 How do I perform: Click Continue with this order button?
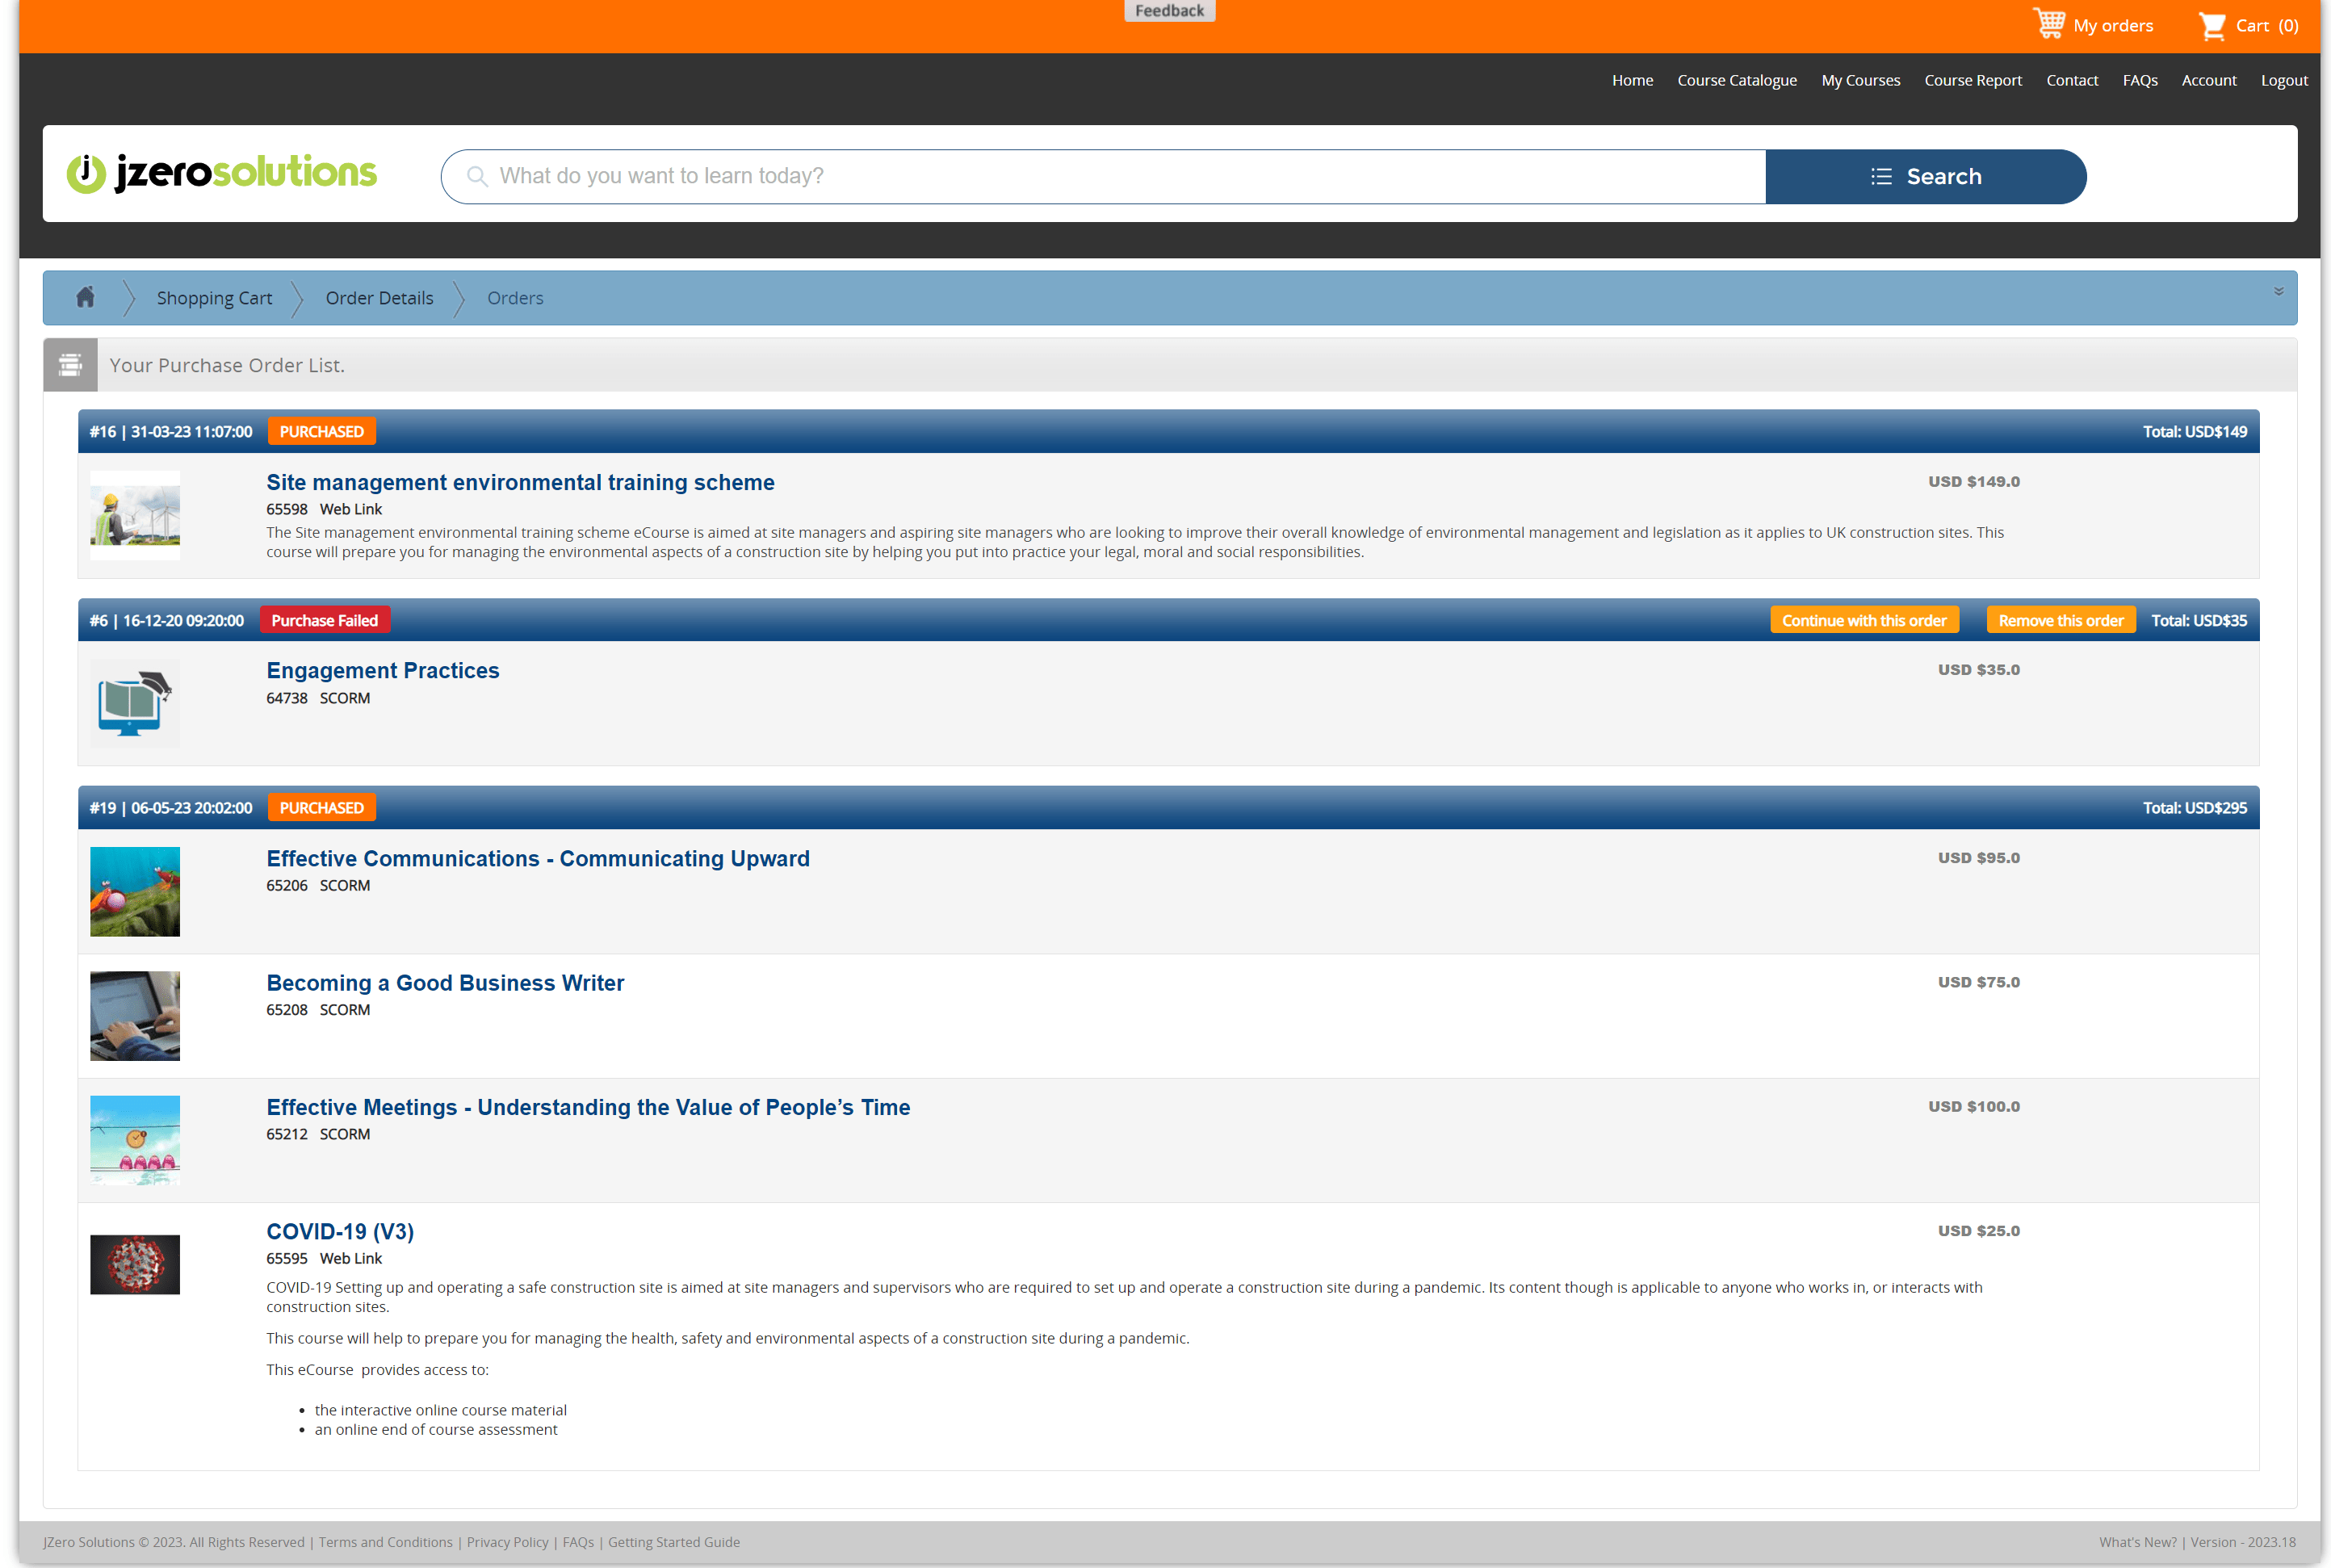click(x=1863, y=620)
